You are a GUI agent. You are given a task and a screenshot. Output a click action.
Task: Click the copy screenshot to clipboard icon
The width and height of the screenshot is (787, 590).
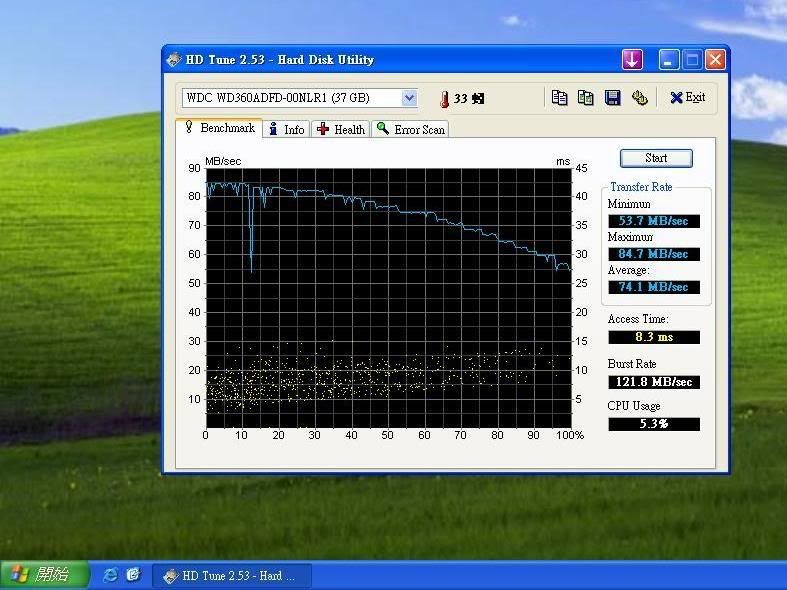(585, 97)
